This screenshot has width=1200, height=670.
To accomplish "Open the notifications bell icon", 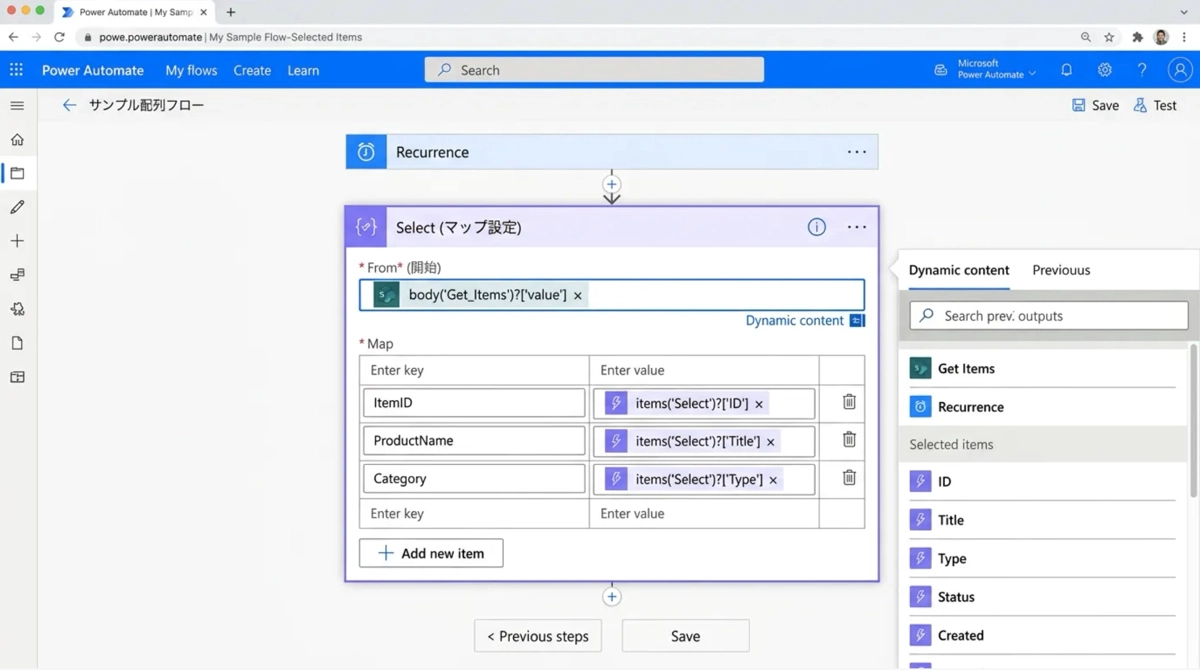I will coord(1066,70).
